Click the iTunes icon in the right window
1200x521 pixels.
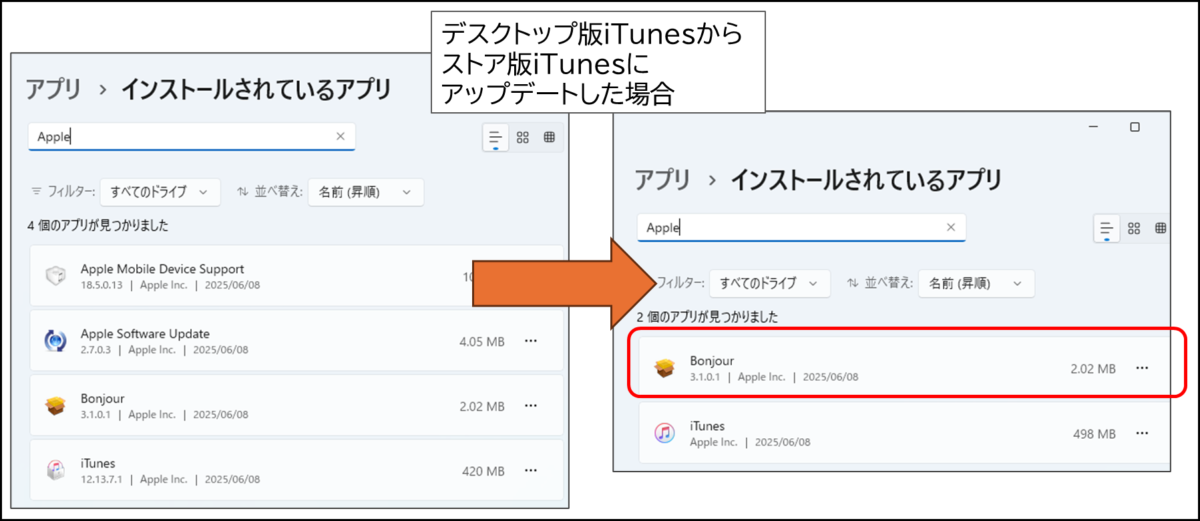coord(665,433)
